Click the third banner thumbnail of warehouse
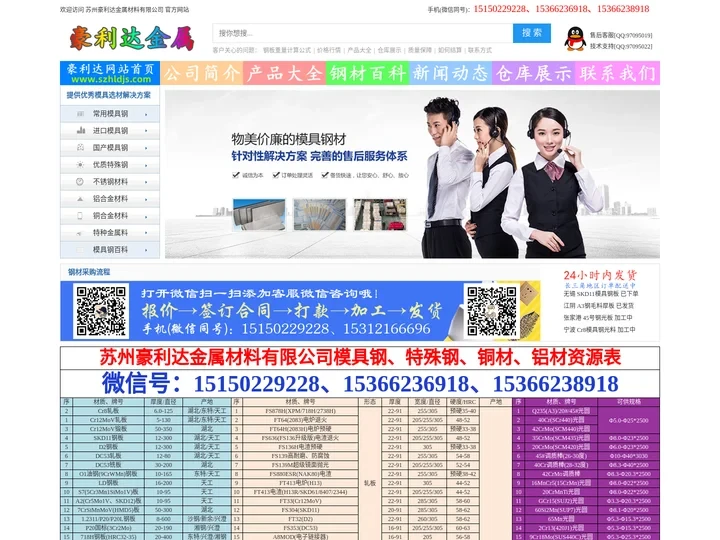The image size is (720, 540). click(380, 214)
